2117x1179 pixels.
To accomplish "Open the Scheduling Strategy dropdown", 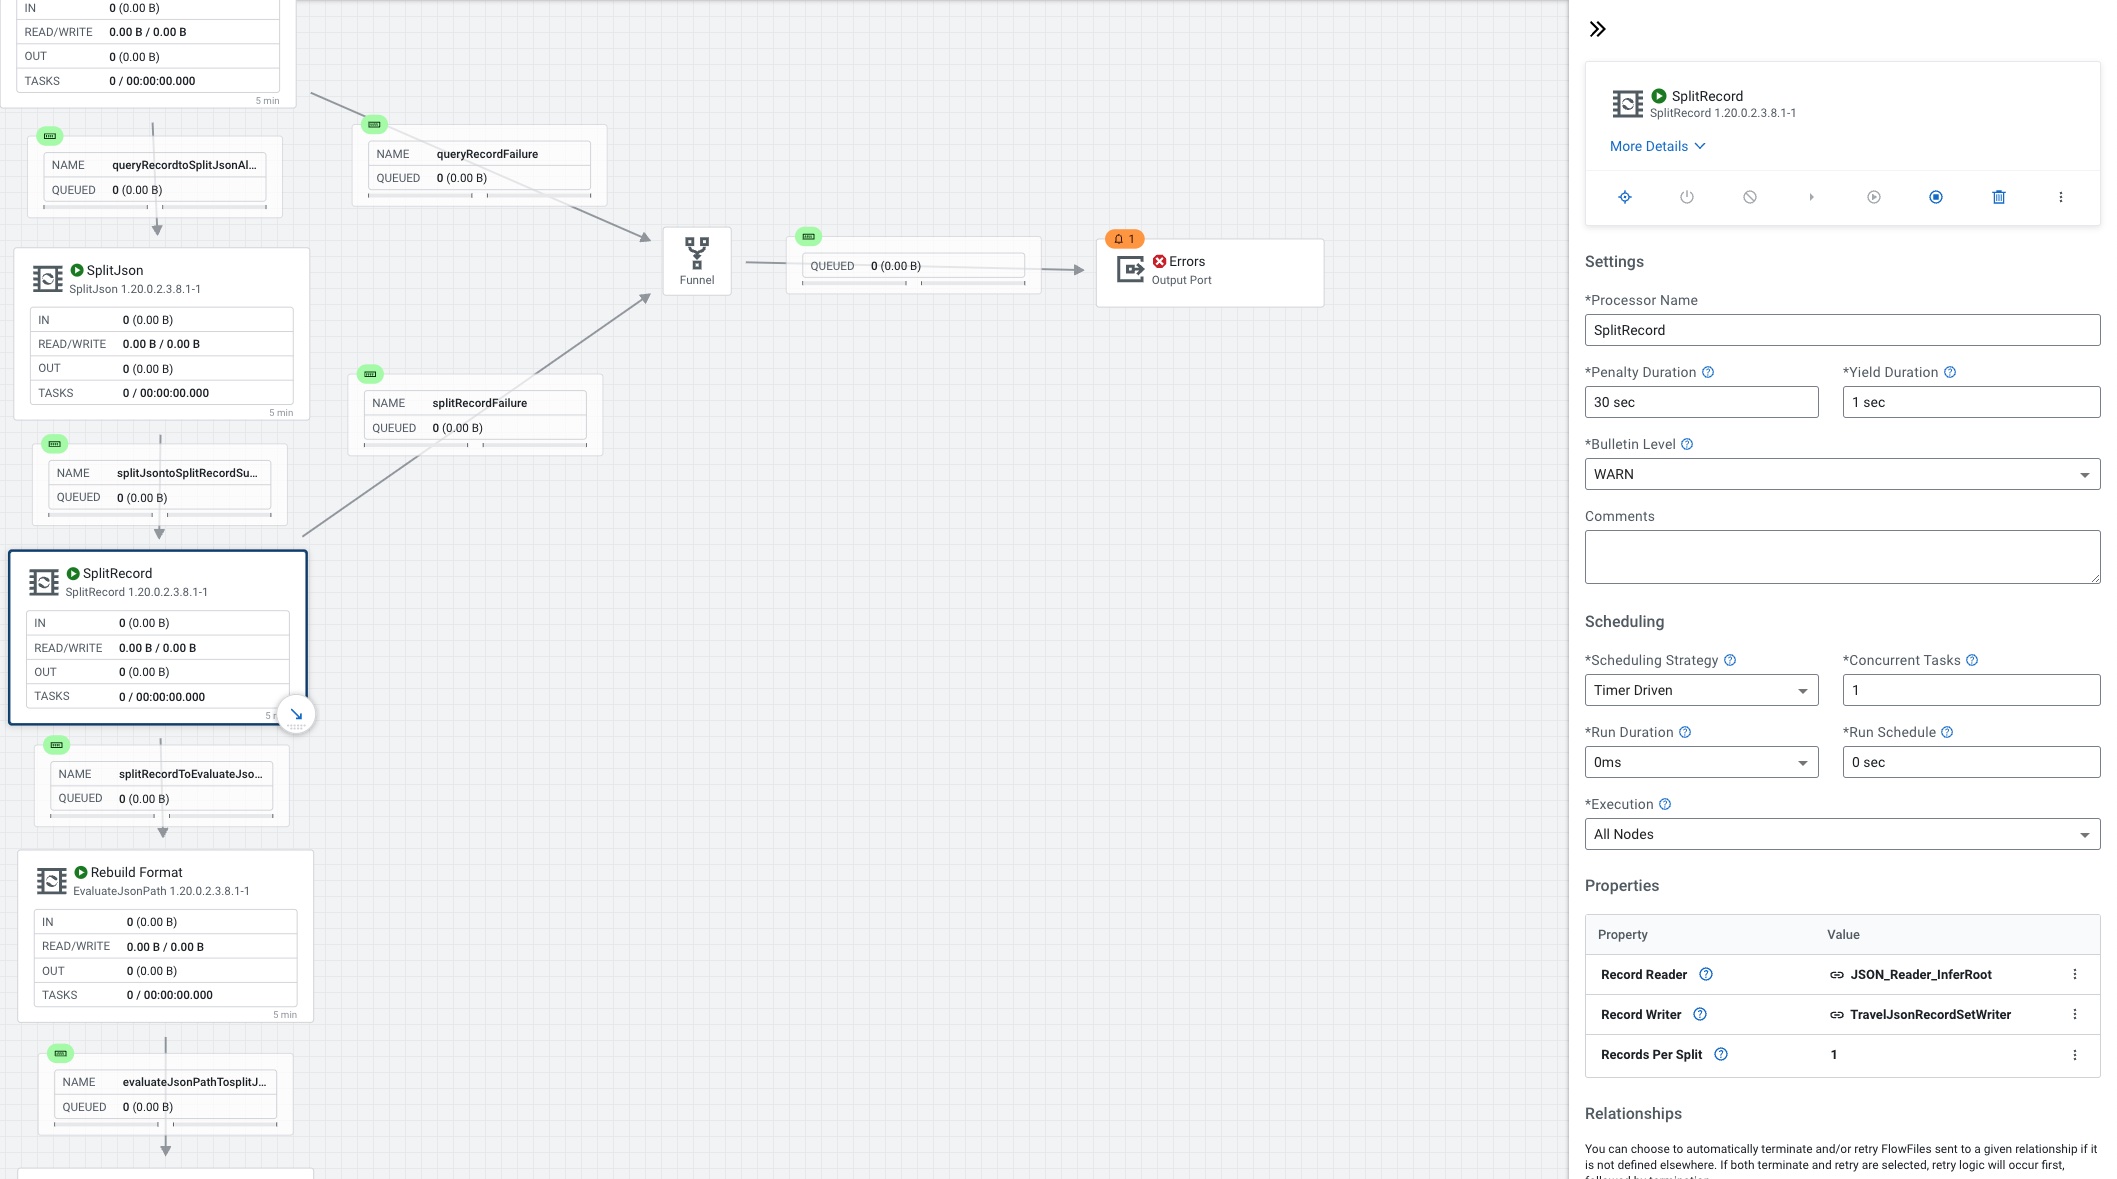I will point(1700,690).
